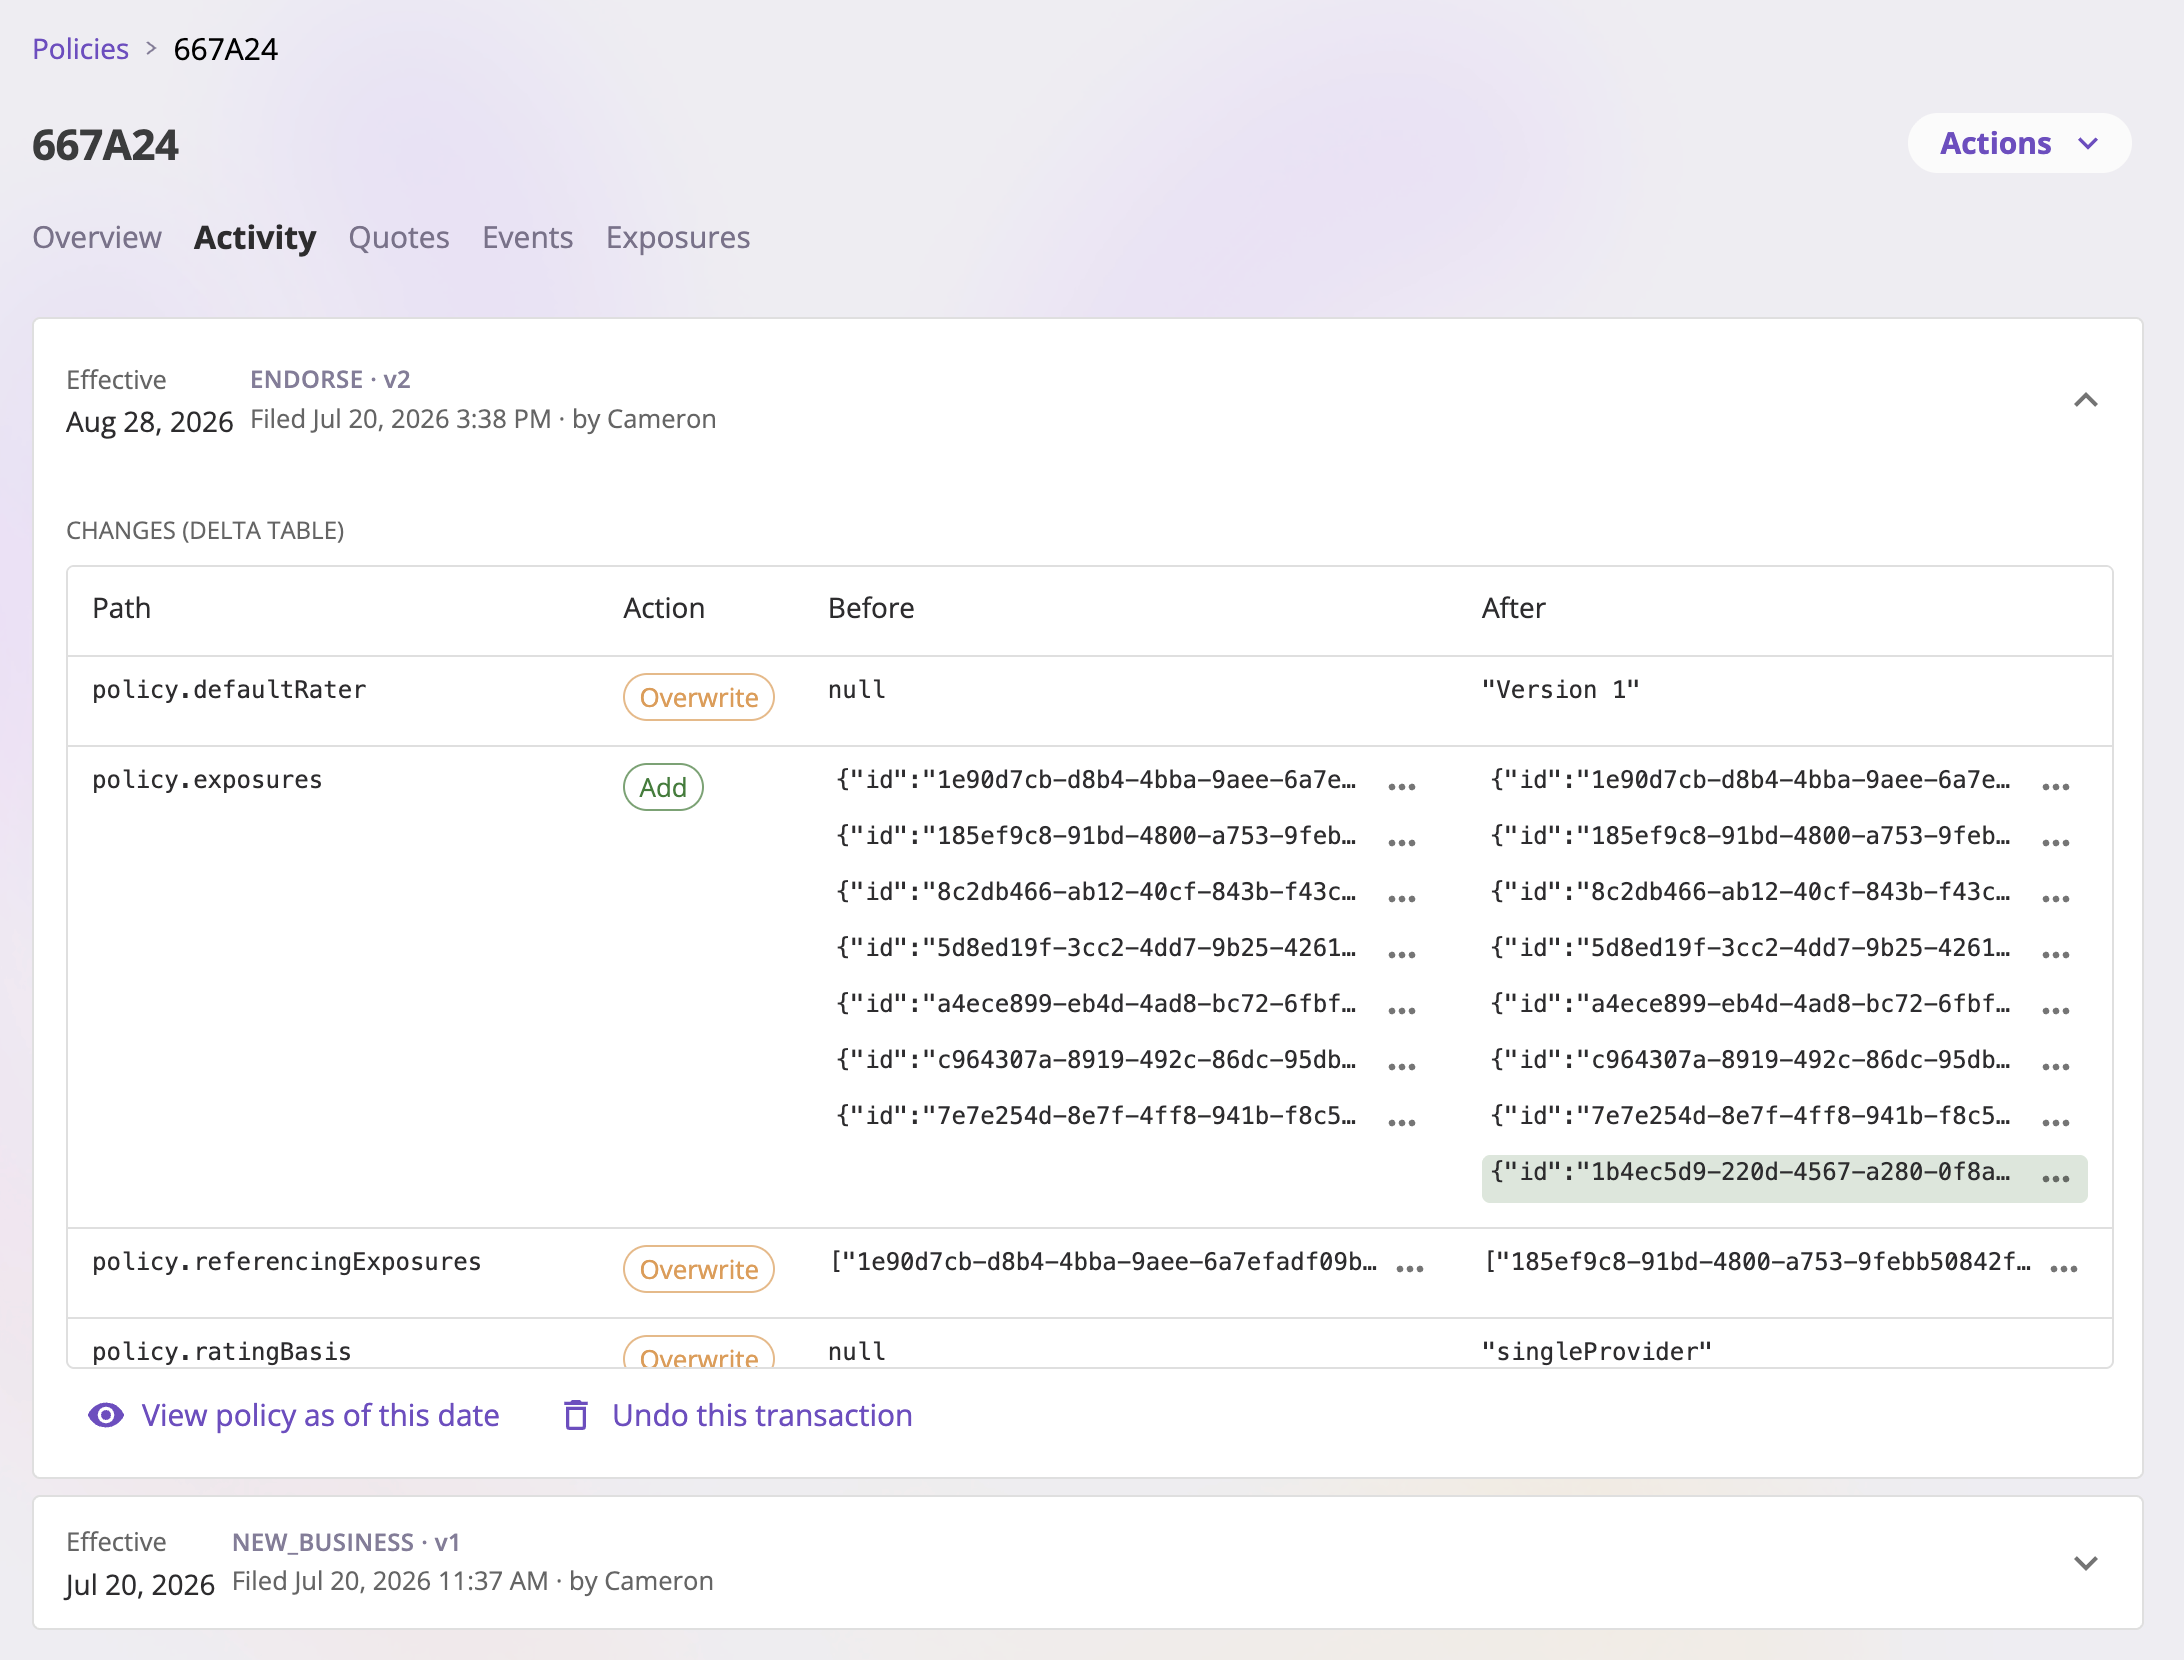Expand ellipsis for After value 5d8ed19f exposure
Viewport: 2184px width, 1660px height.
coord(2056,954)
